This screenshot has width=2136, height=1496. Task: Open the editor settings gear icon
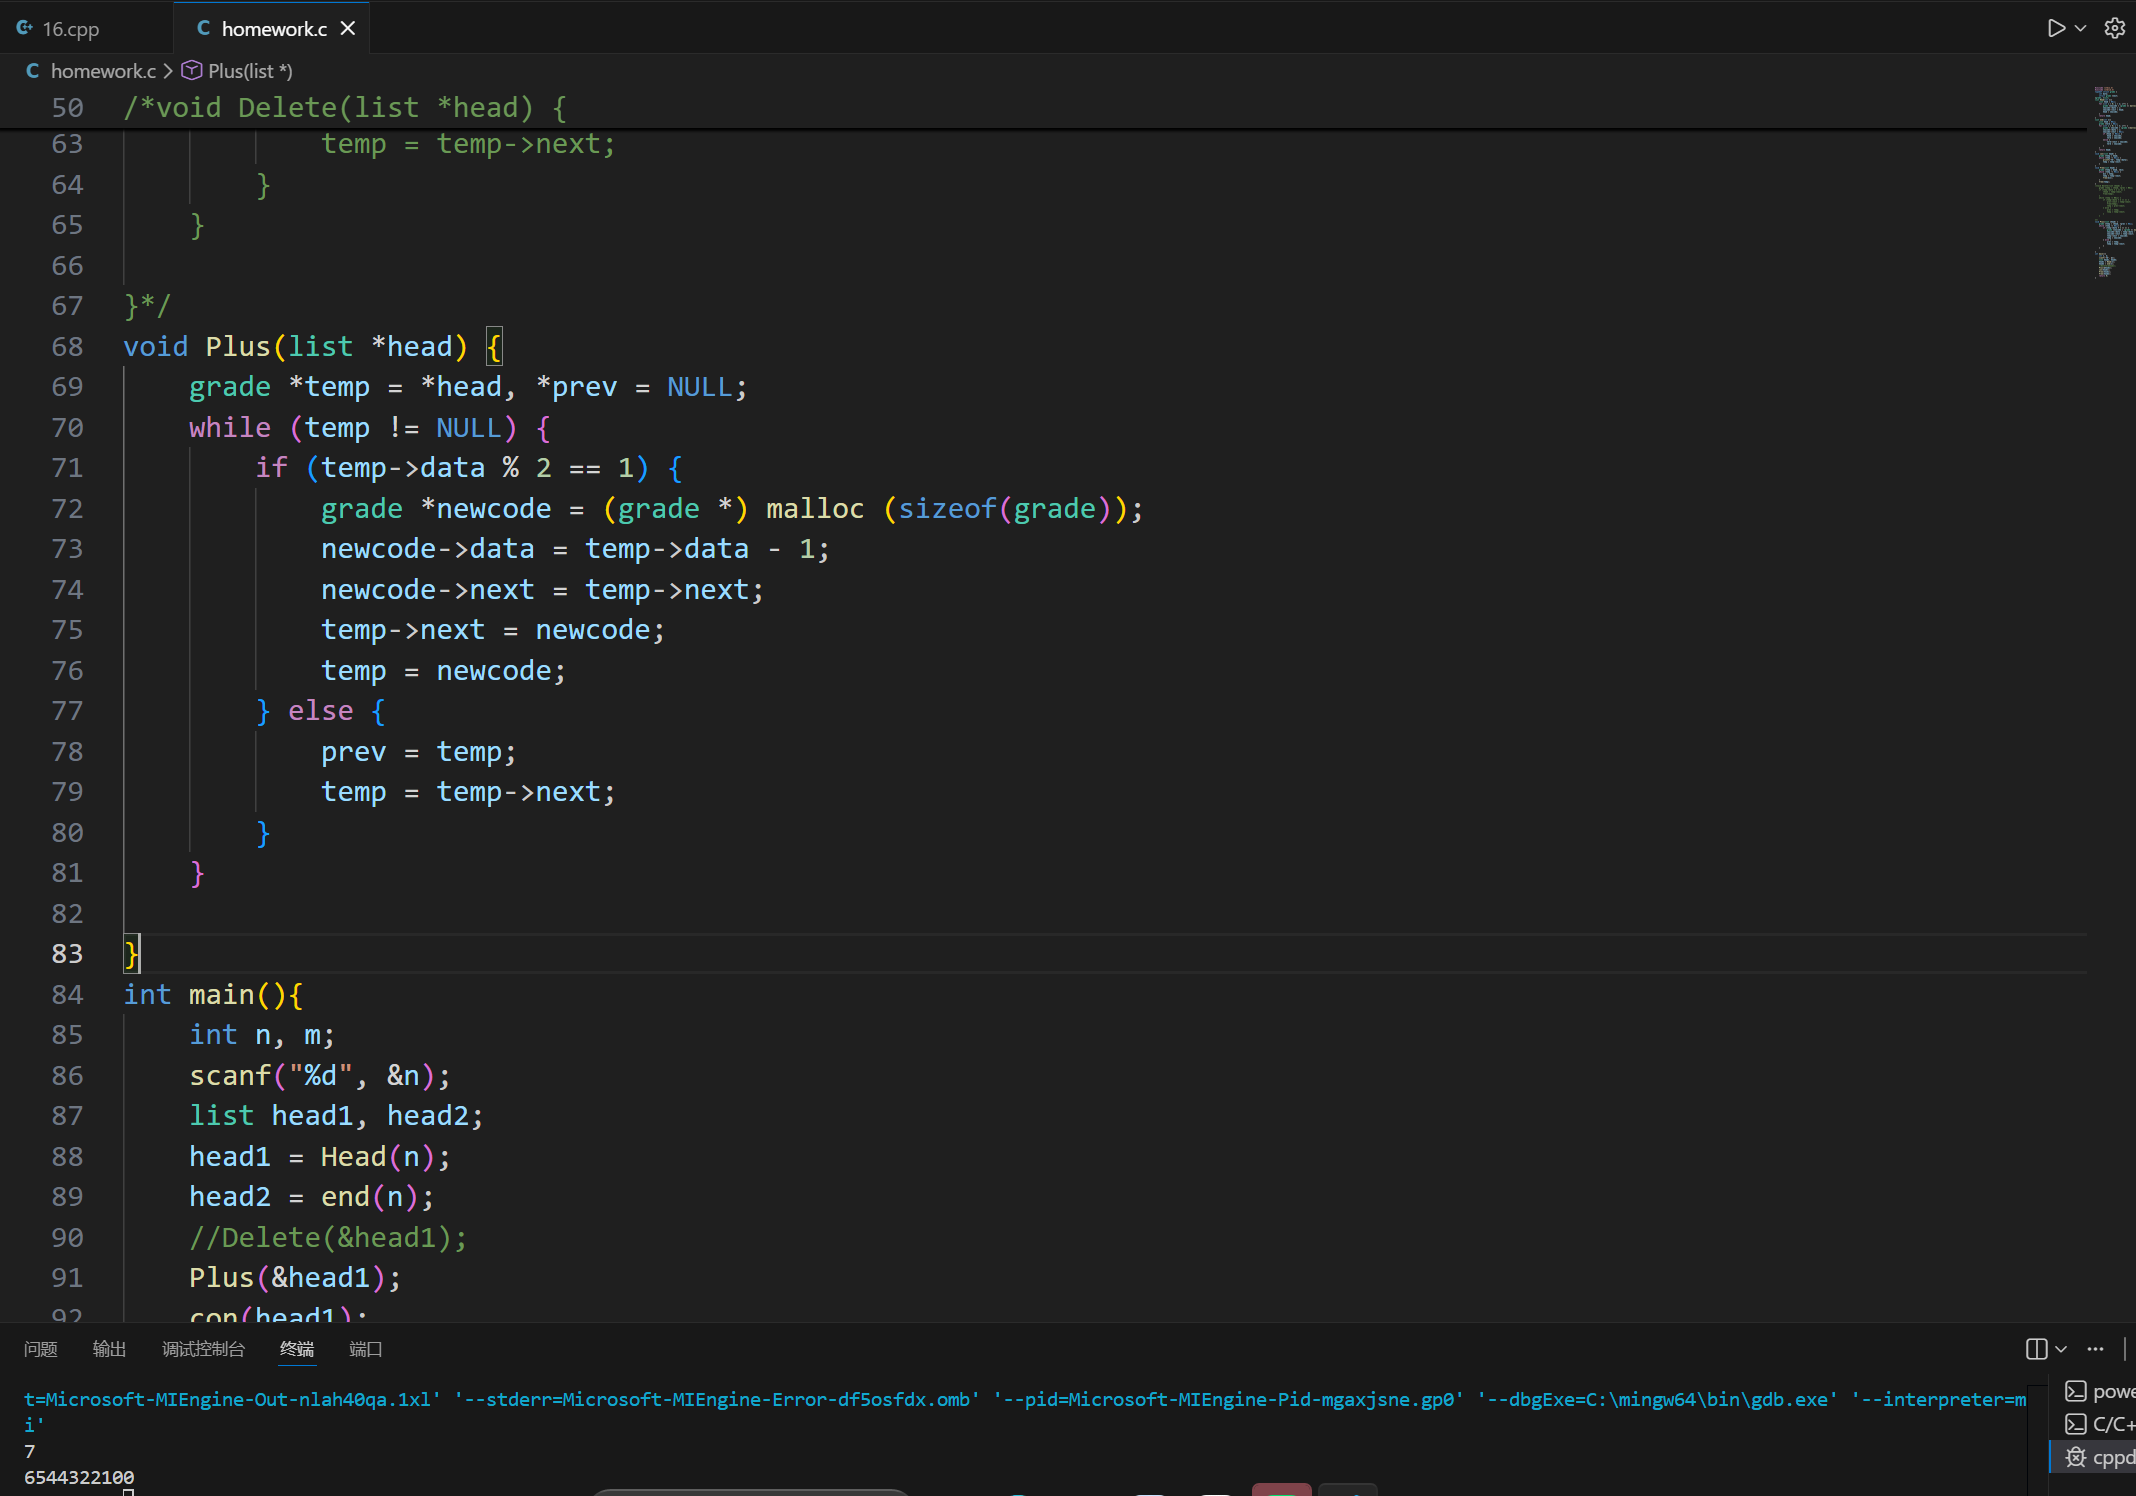(x=2114, y=28)
